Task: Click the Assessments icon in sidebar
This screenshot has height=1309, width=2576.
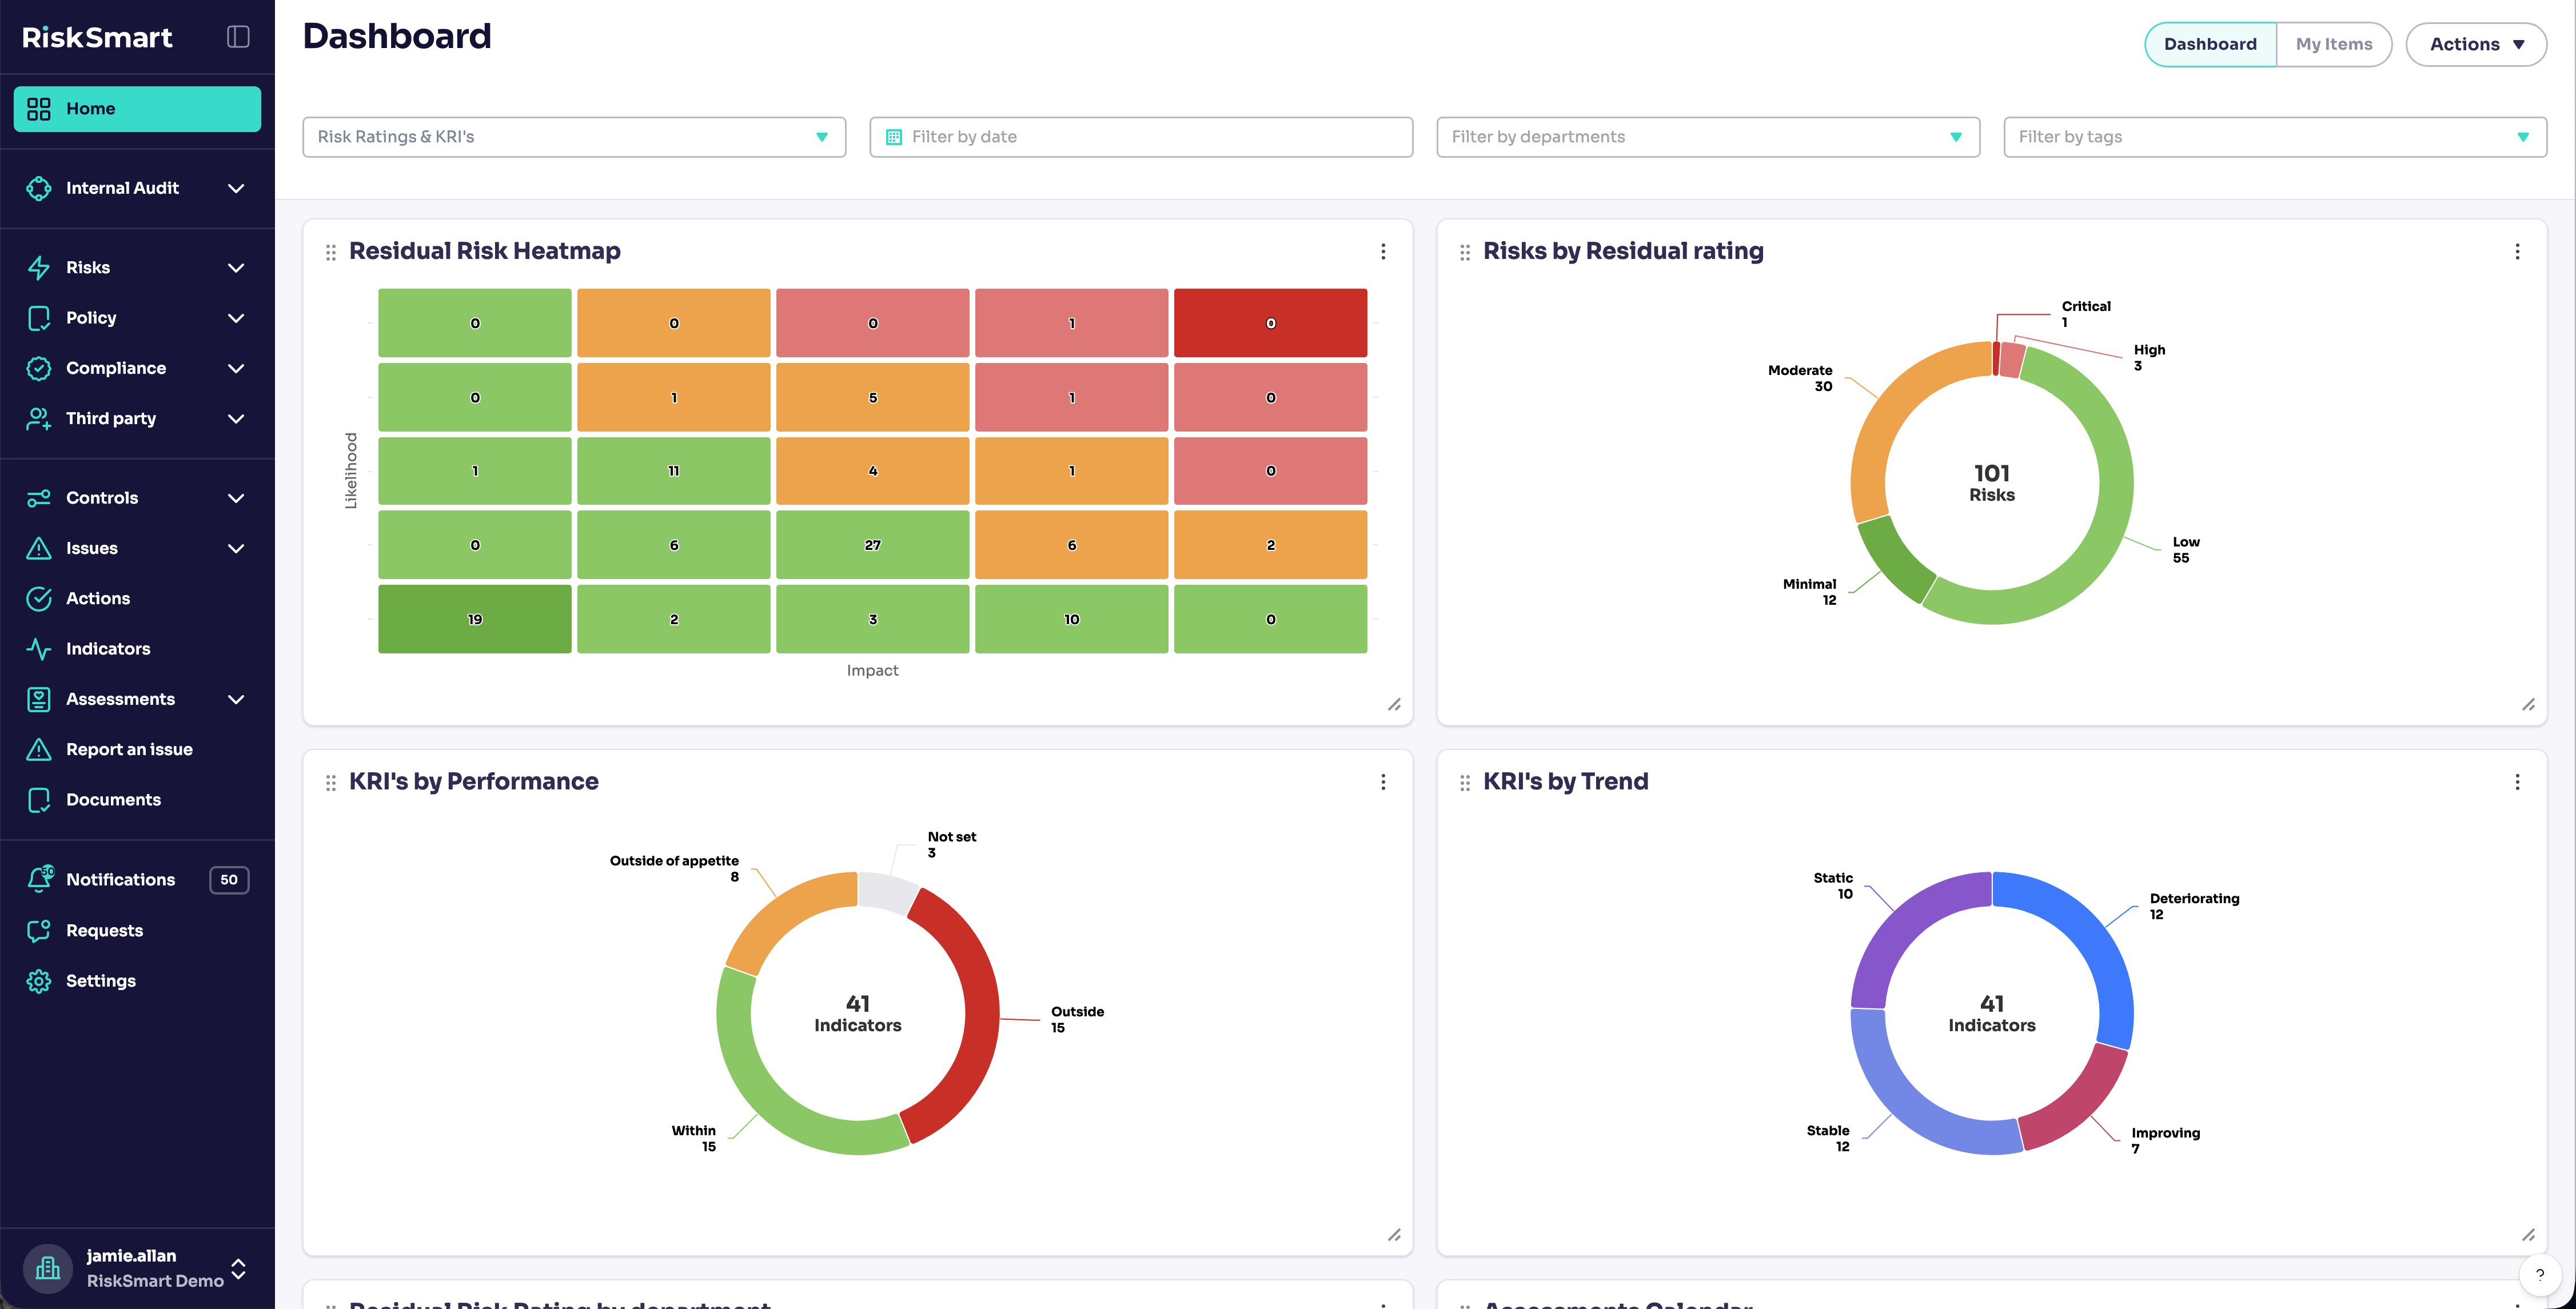Action: pos(39,699)
